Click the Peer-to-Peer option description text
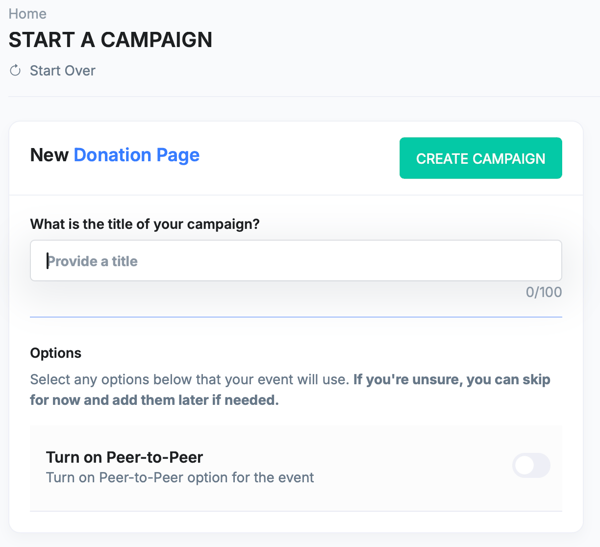This screenshot has width=600, height=547. 180,477
